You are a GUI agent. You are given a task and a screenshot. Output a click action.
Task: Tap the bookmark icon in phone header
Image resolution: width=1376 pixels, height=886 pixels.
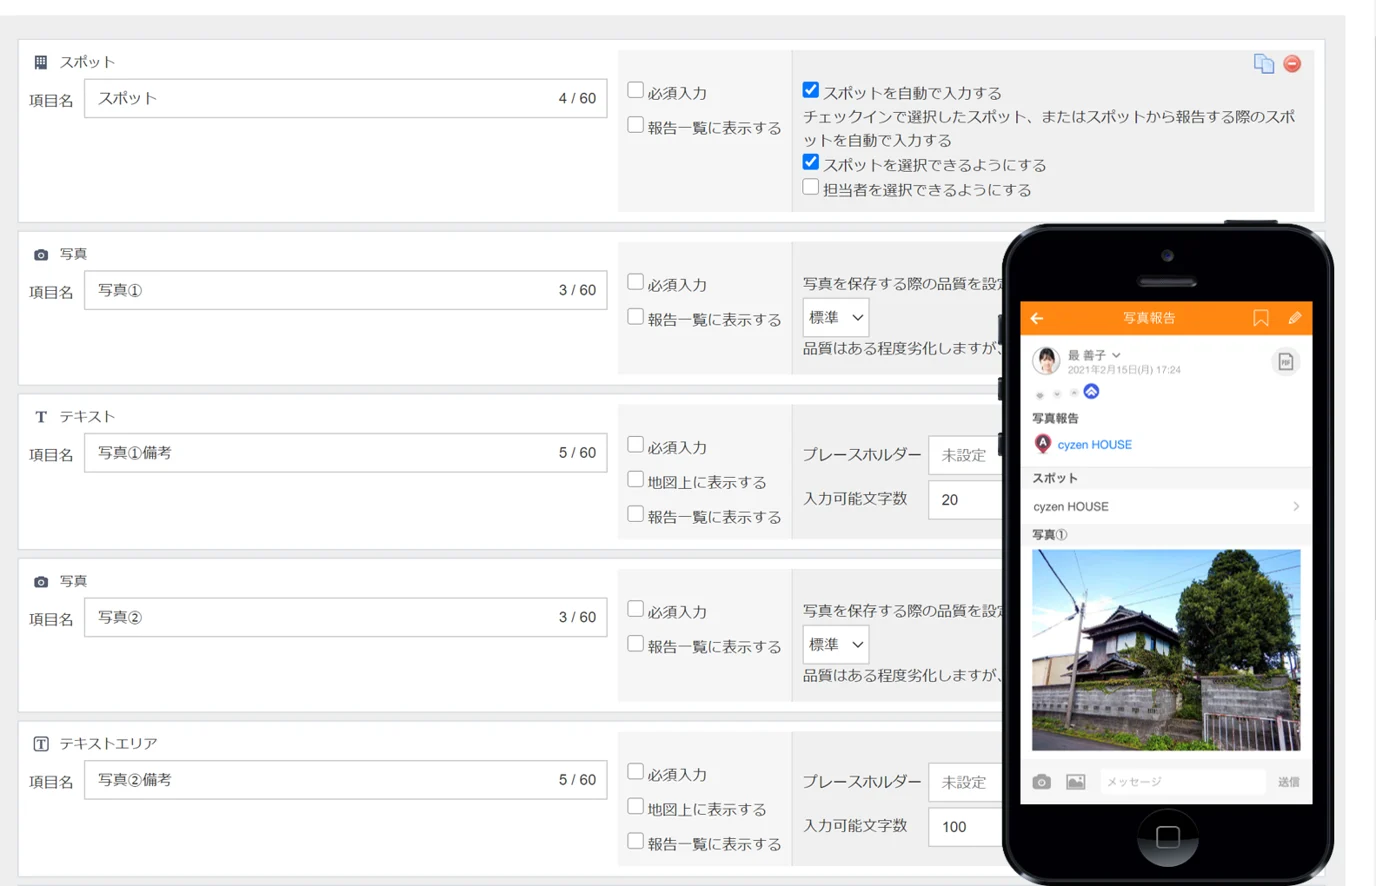point(1261,318)
